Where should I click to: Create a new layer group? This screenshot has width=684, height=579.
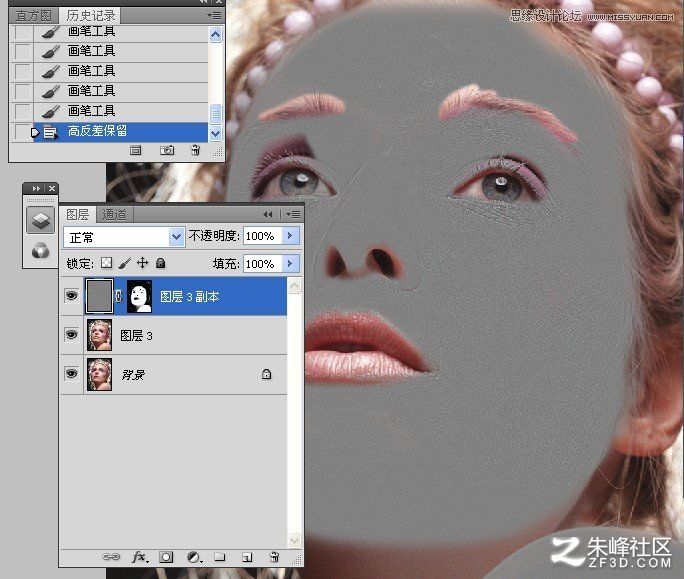tap(220, 557)
